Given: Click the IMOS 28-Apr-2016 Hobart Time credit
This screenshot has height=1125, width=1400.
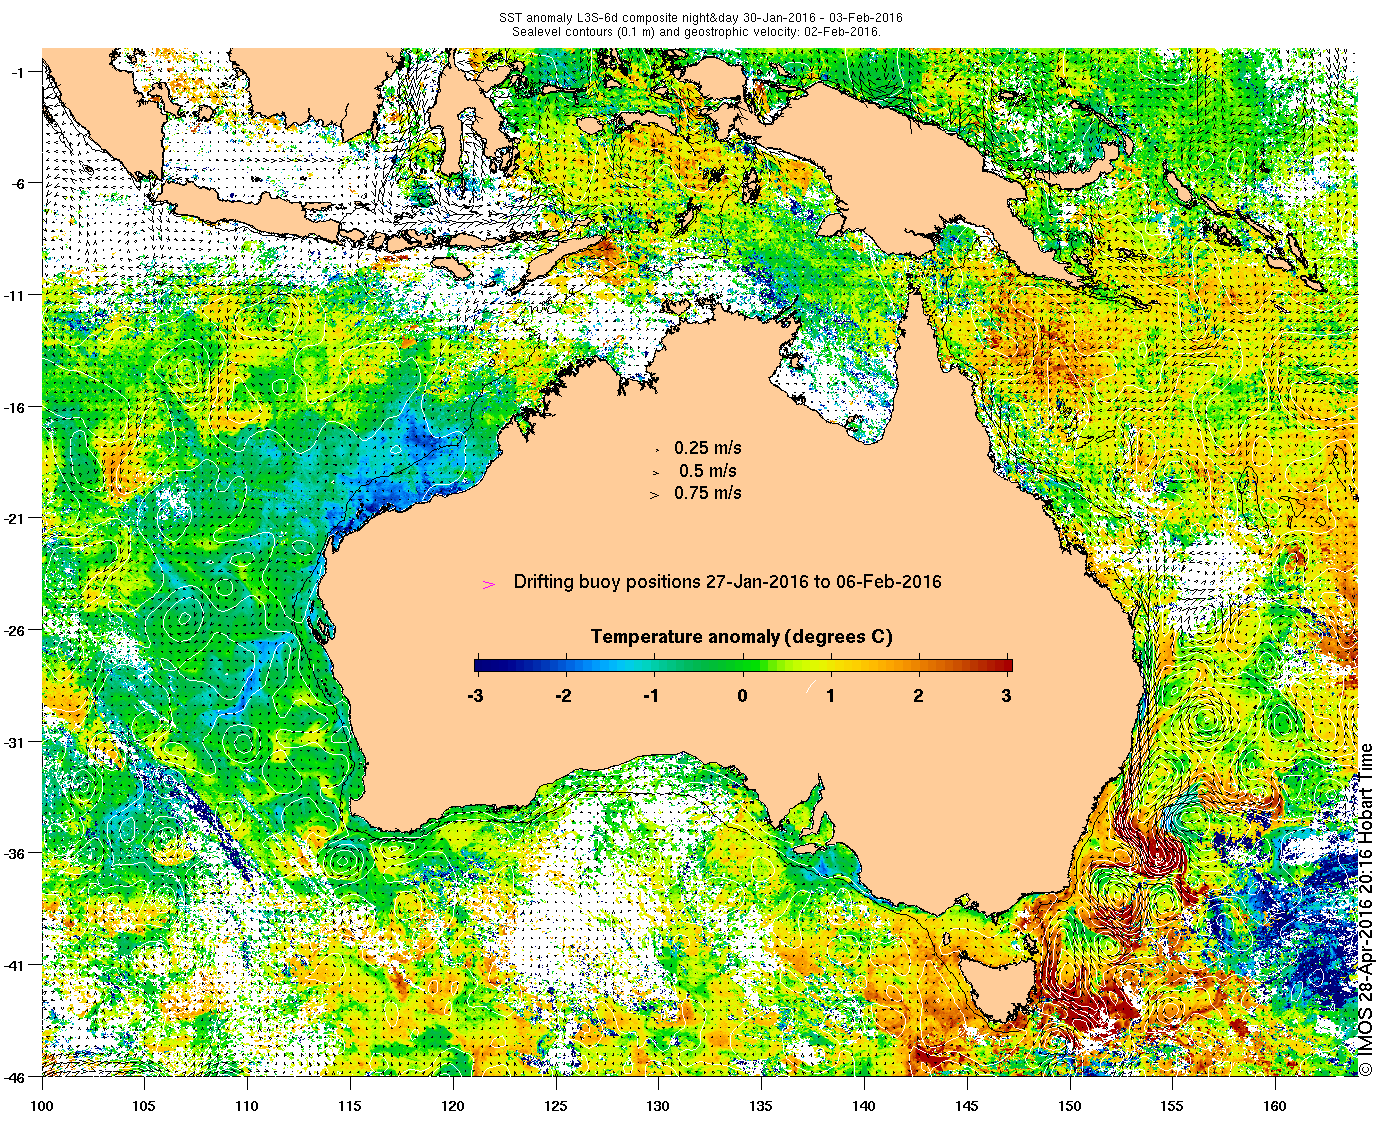Looking at the screenshot, I should tap(1366, 910).
